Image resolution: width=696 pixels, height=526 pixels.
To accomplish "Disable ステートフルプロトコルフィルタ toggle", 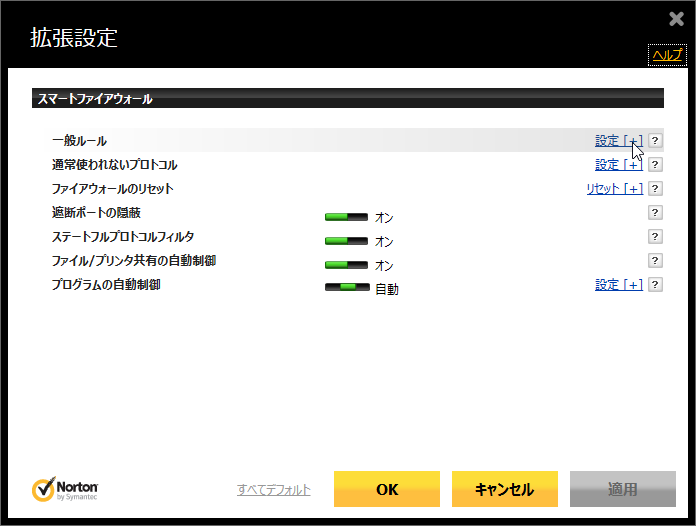I will coord(347,241).
